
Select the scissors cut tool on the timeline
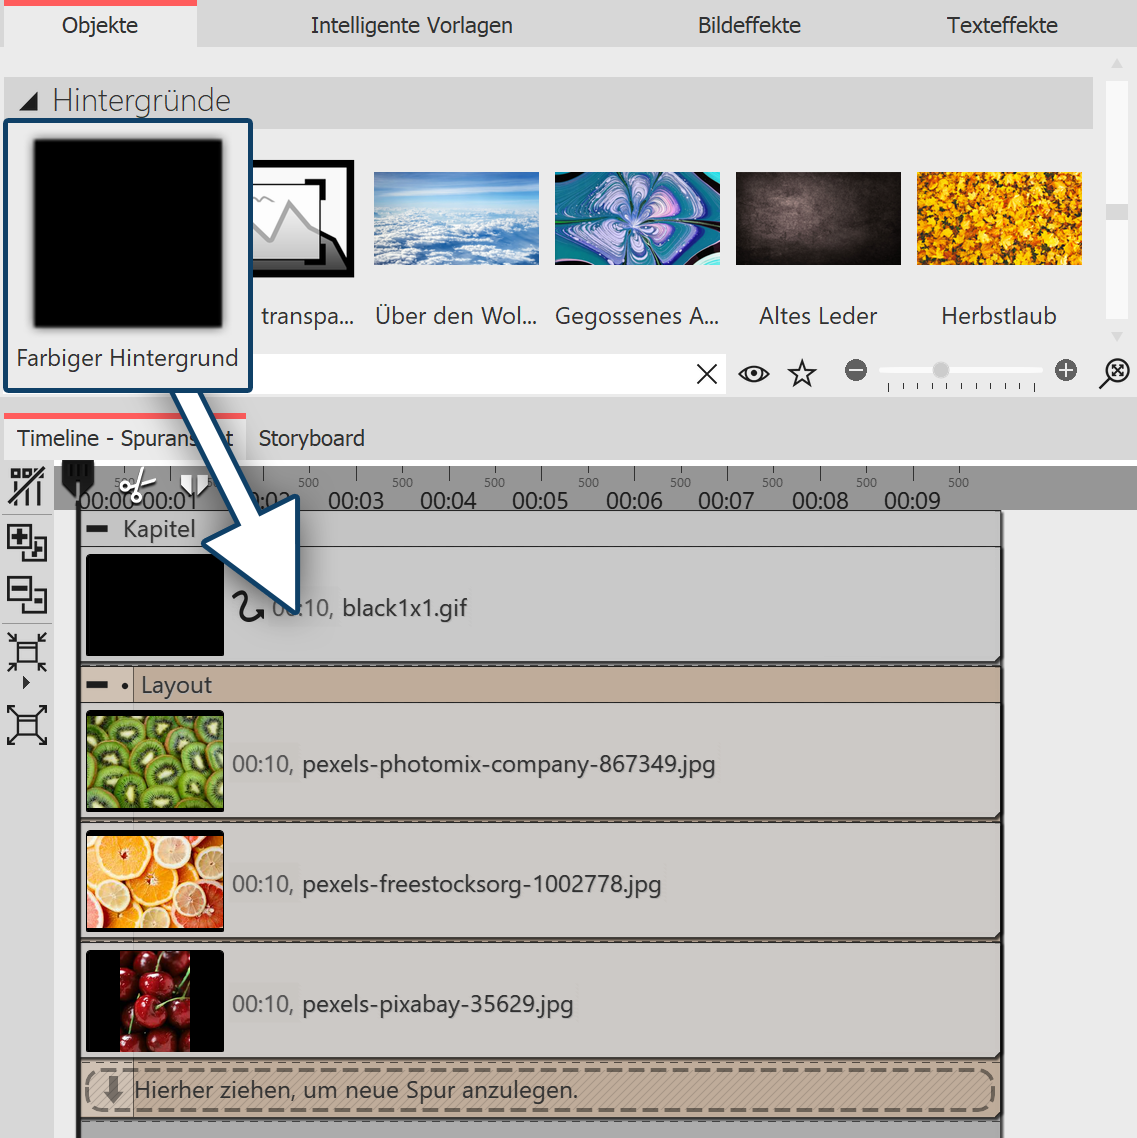(137, 485)
